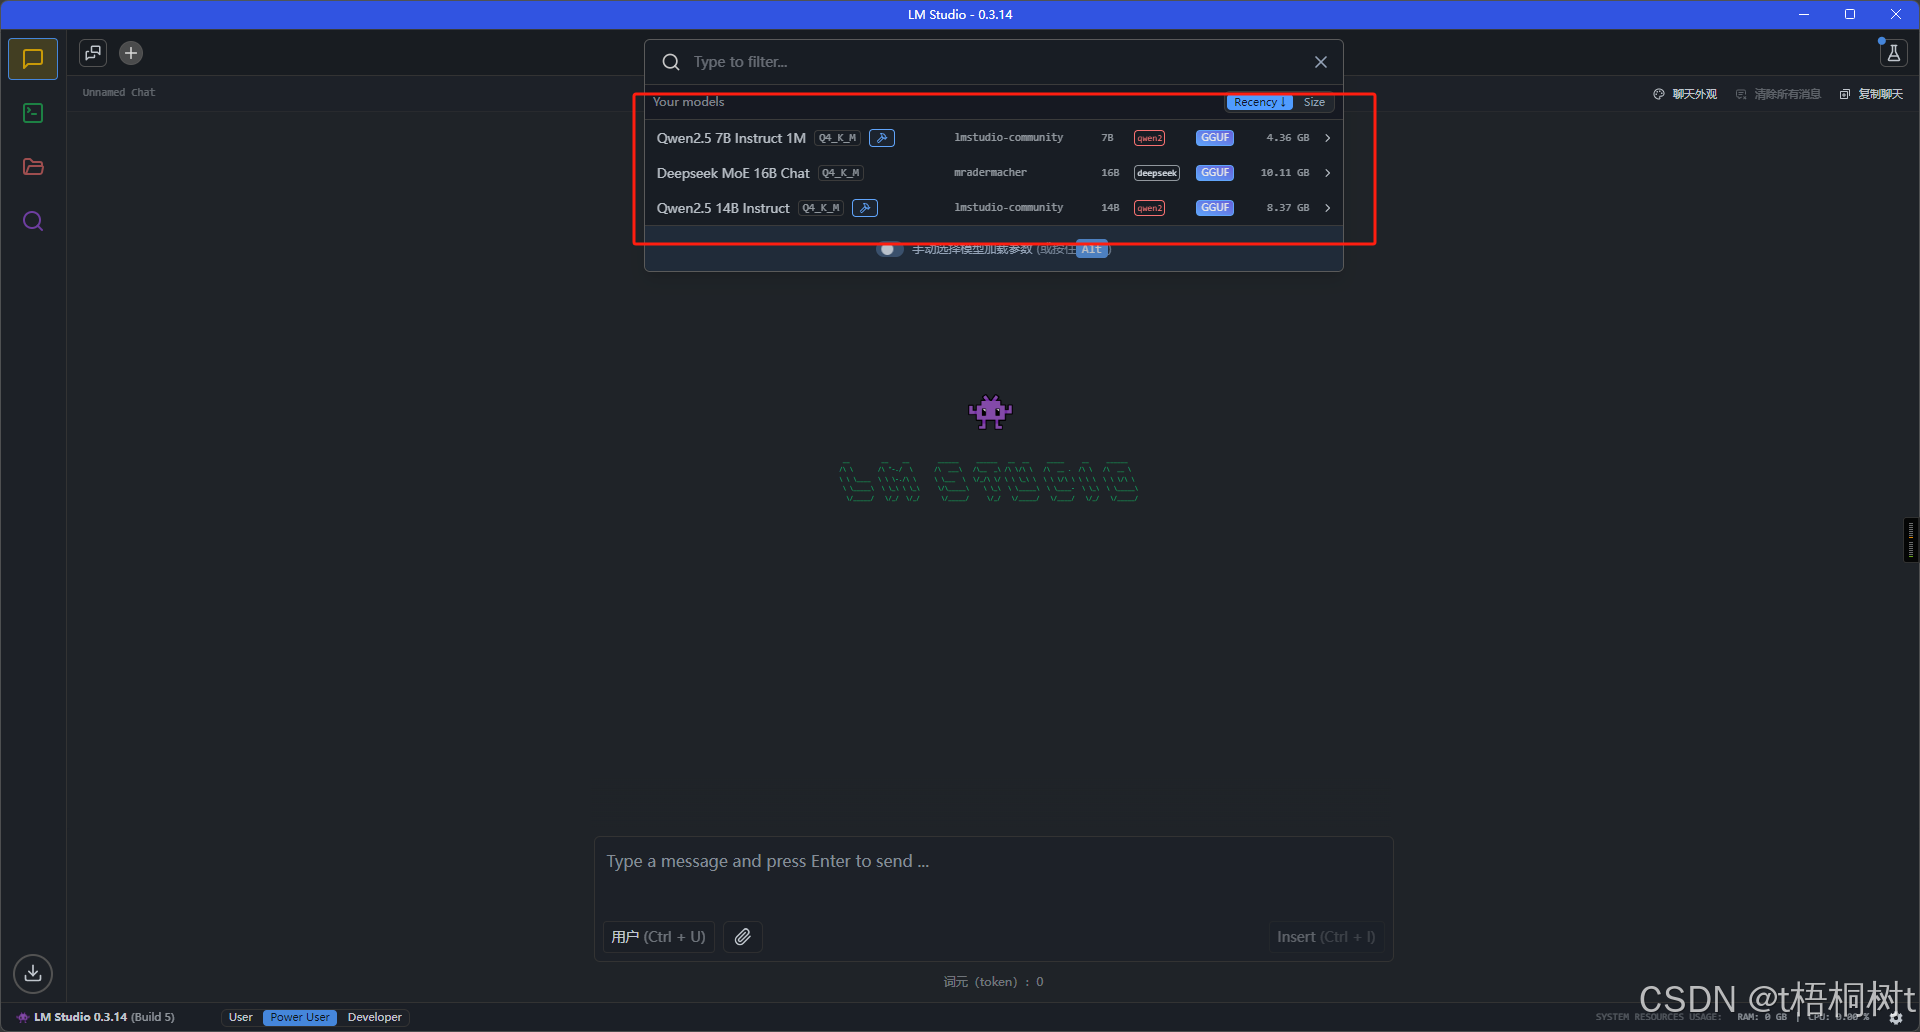Open the flask settings panel icon

point(1893,53)
